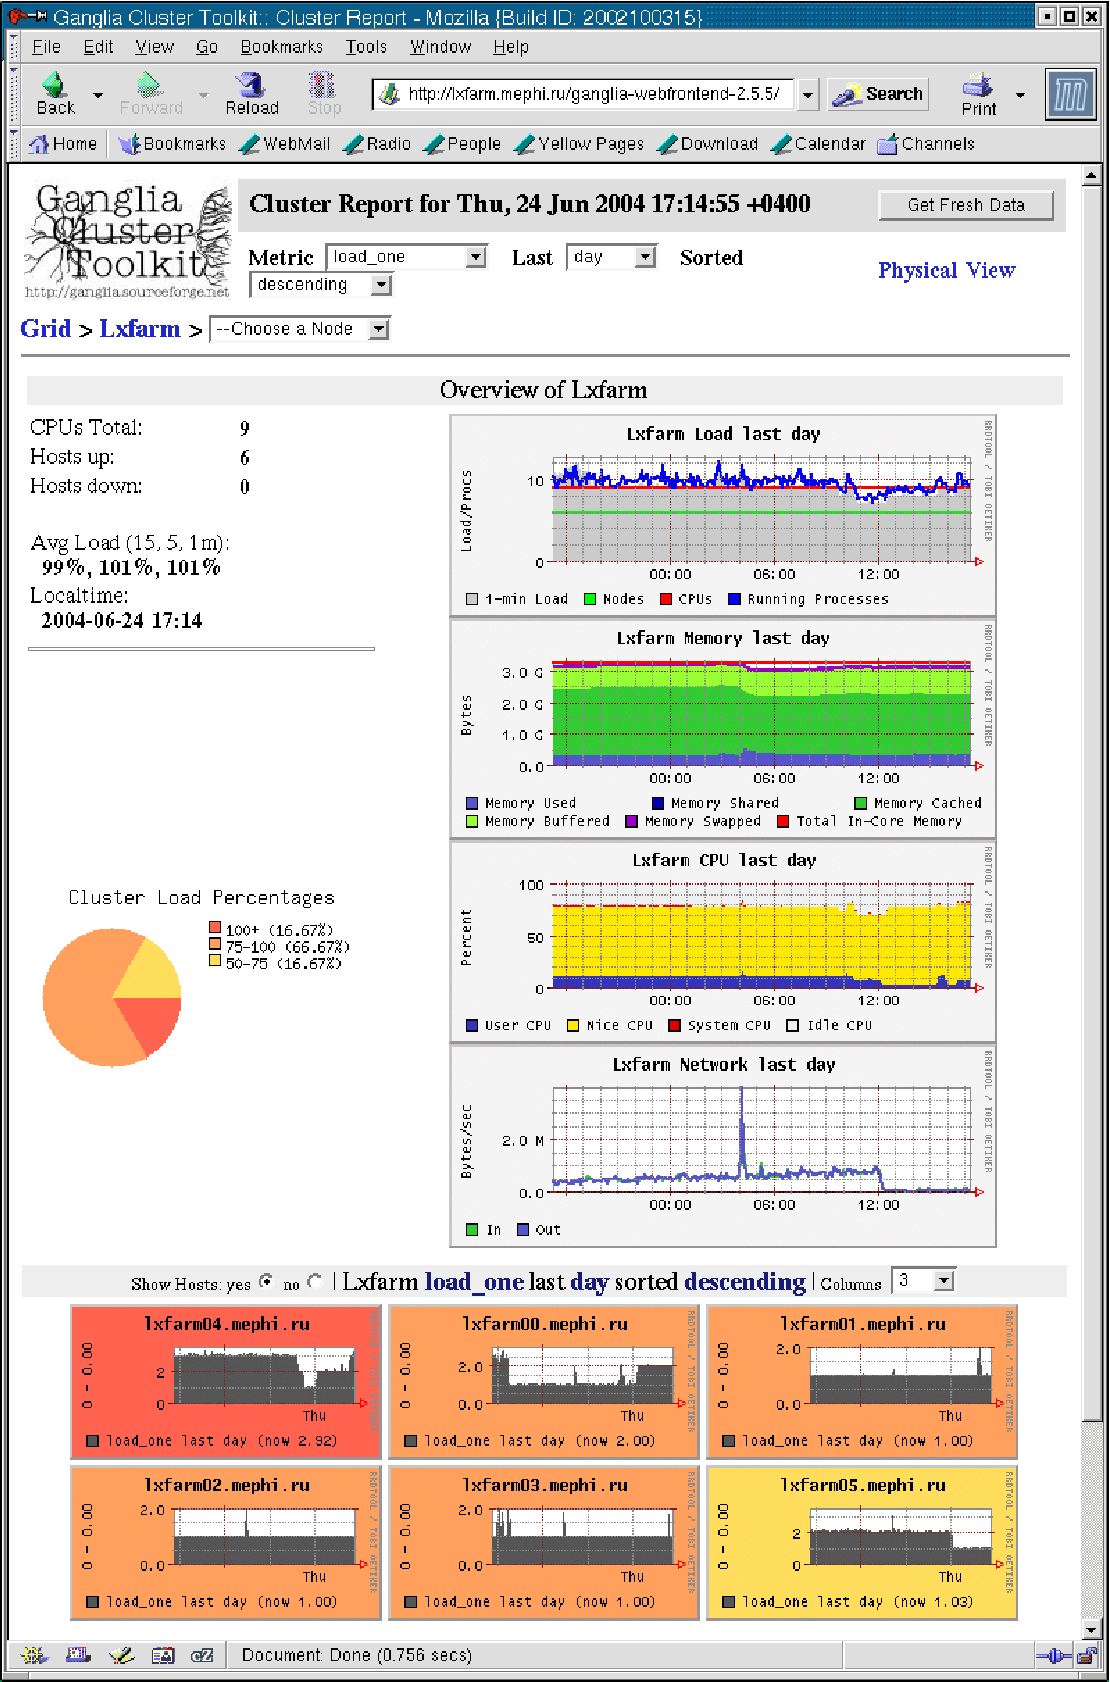Click the Get Fresh Data button
The image size is (1110, 1682).
tap(966, 205)
